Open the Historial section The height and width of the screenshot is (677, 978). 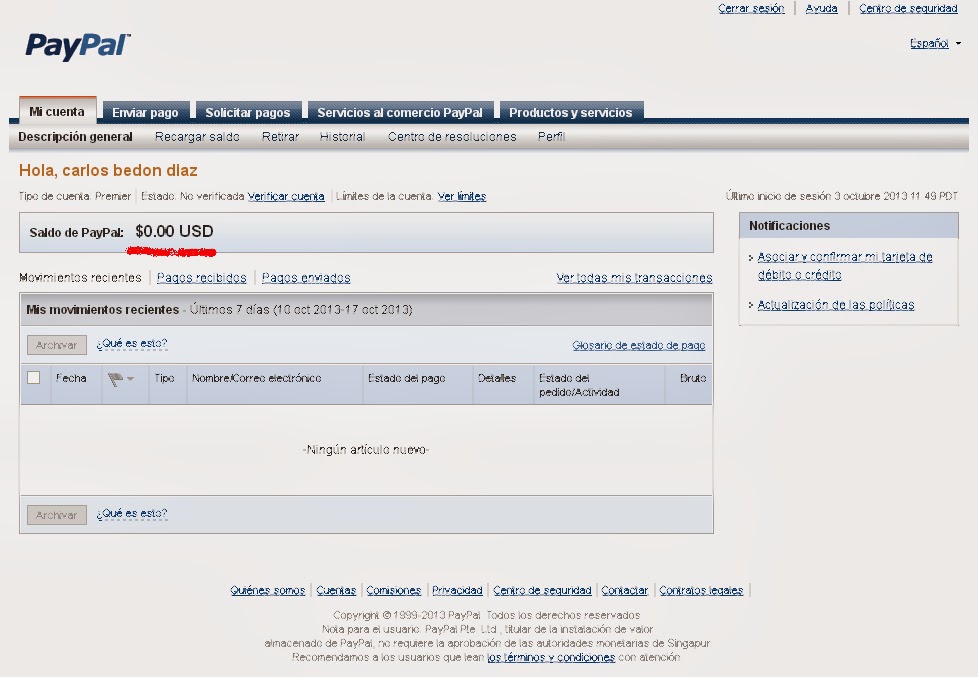coord(342,137)
